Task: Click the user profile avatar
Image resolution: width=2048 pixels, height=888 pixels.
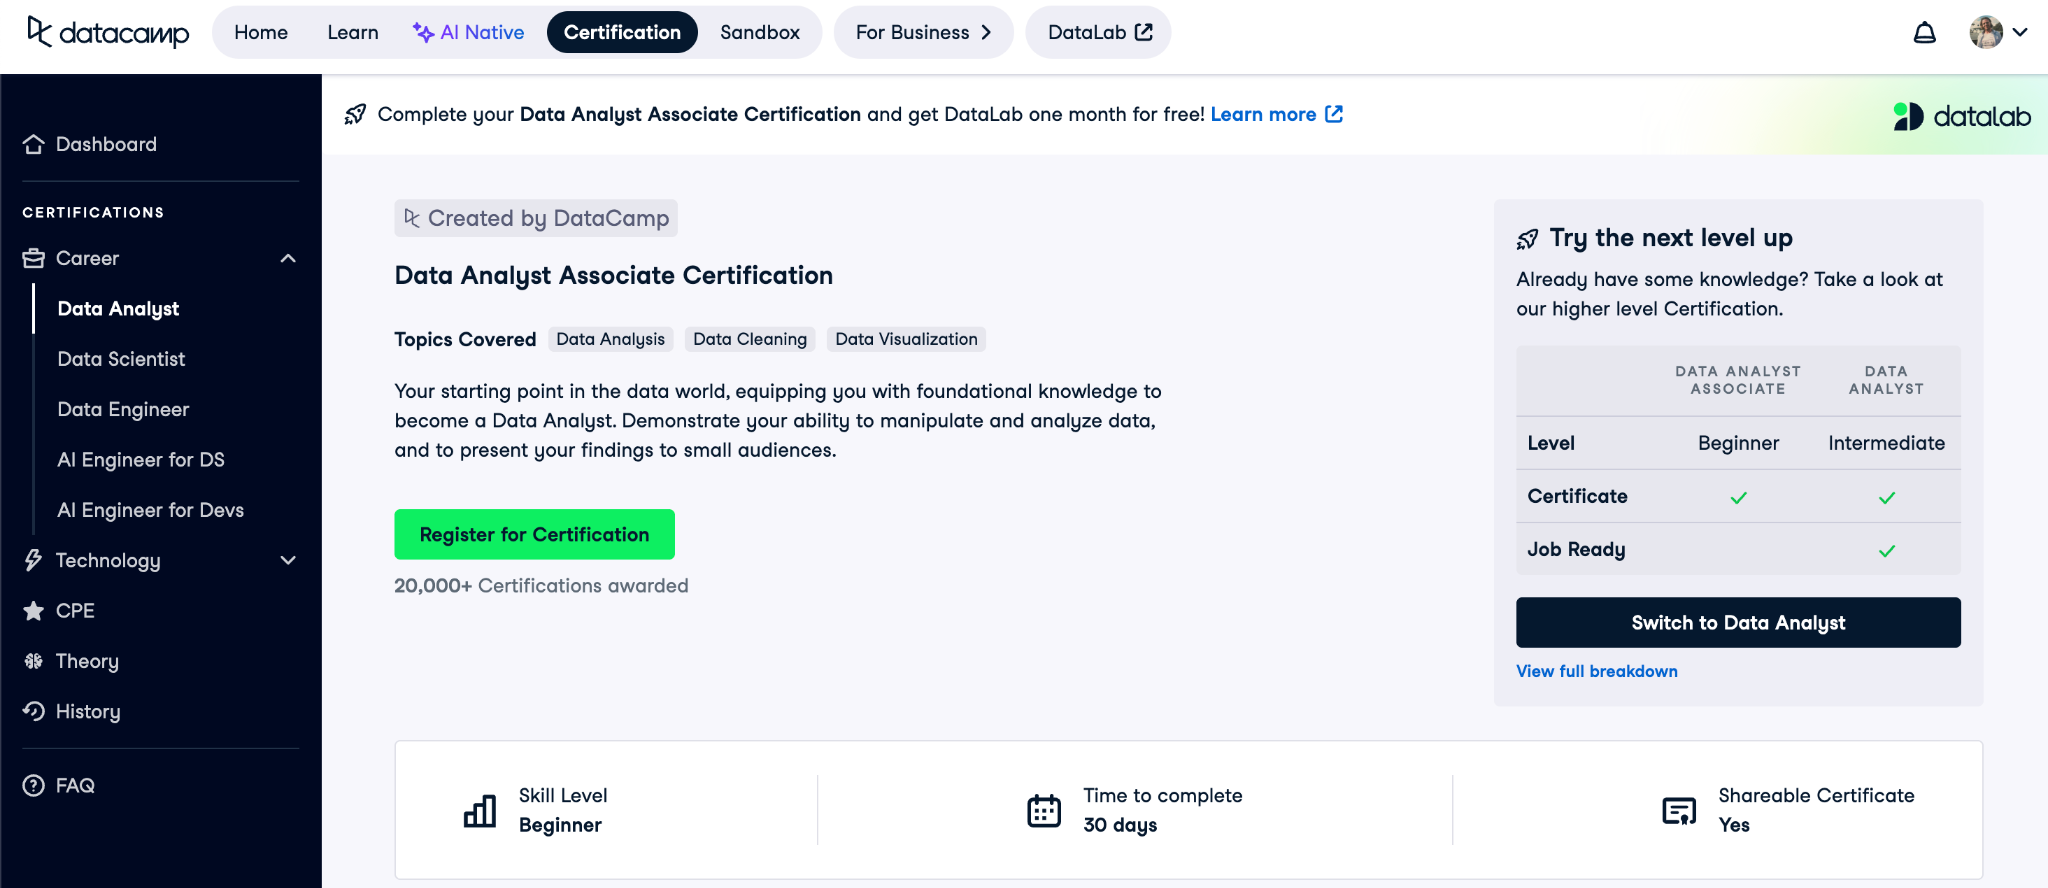Action: (1985, 32)
